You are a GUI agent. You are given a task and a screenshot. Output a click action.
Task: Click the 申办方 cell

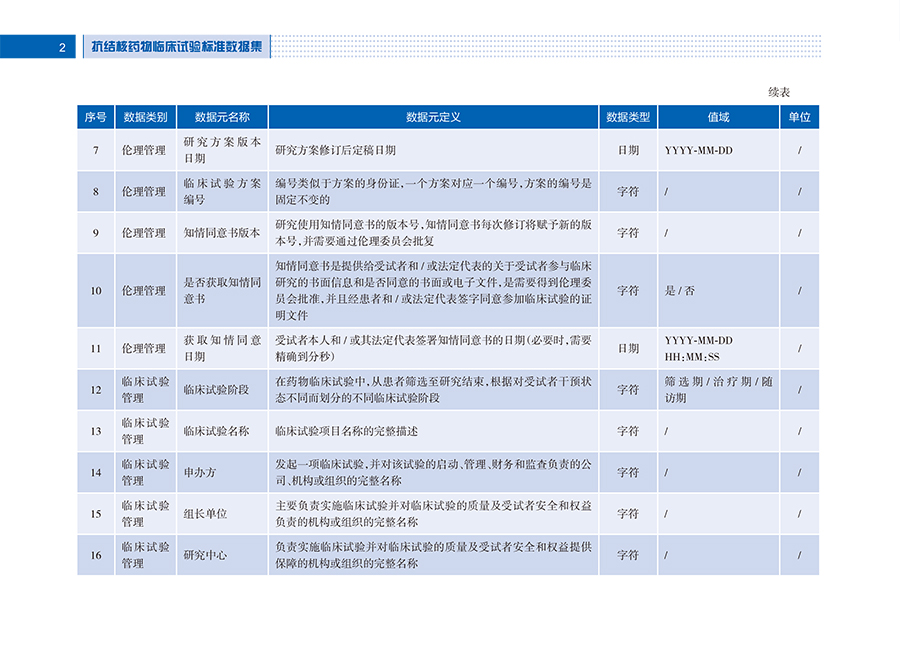222,472
